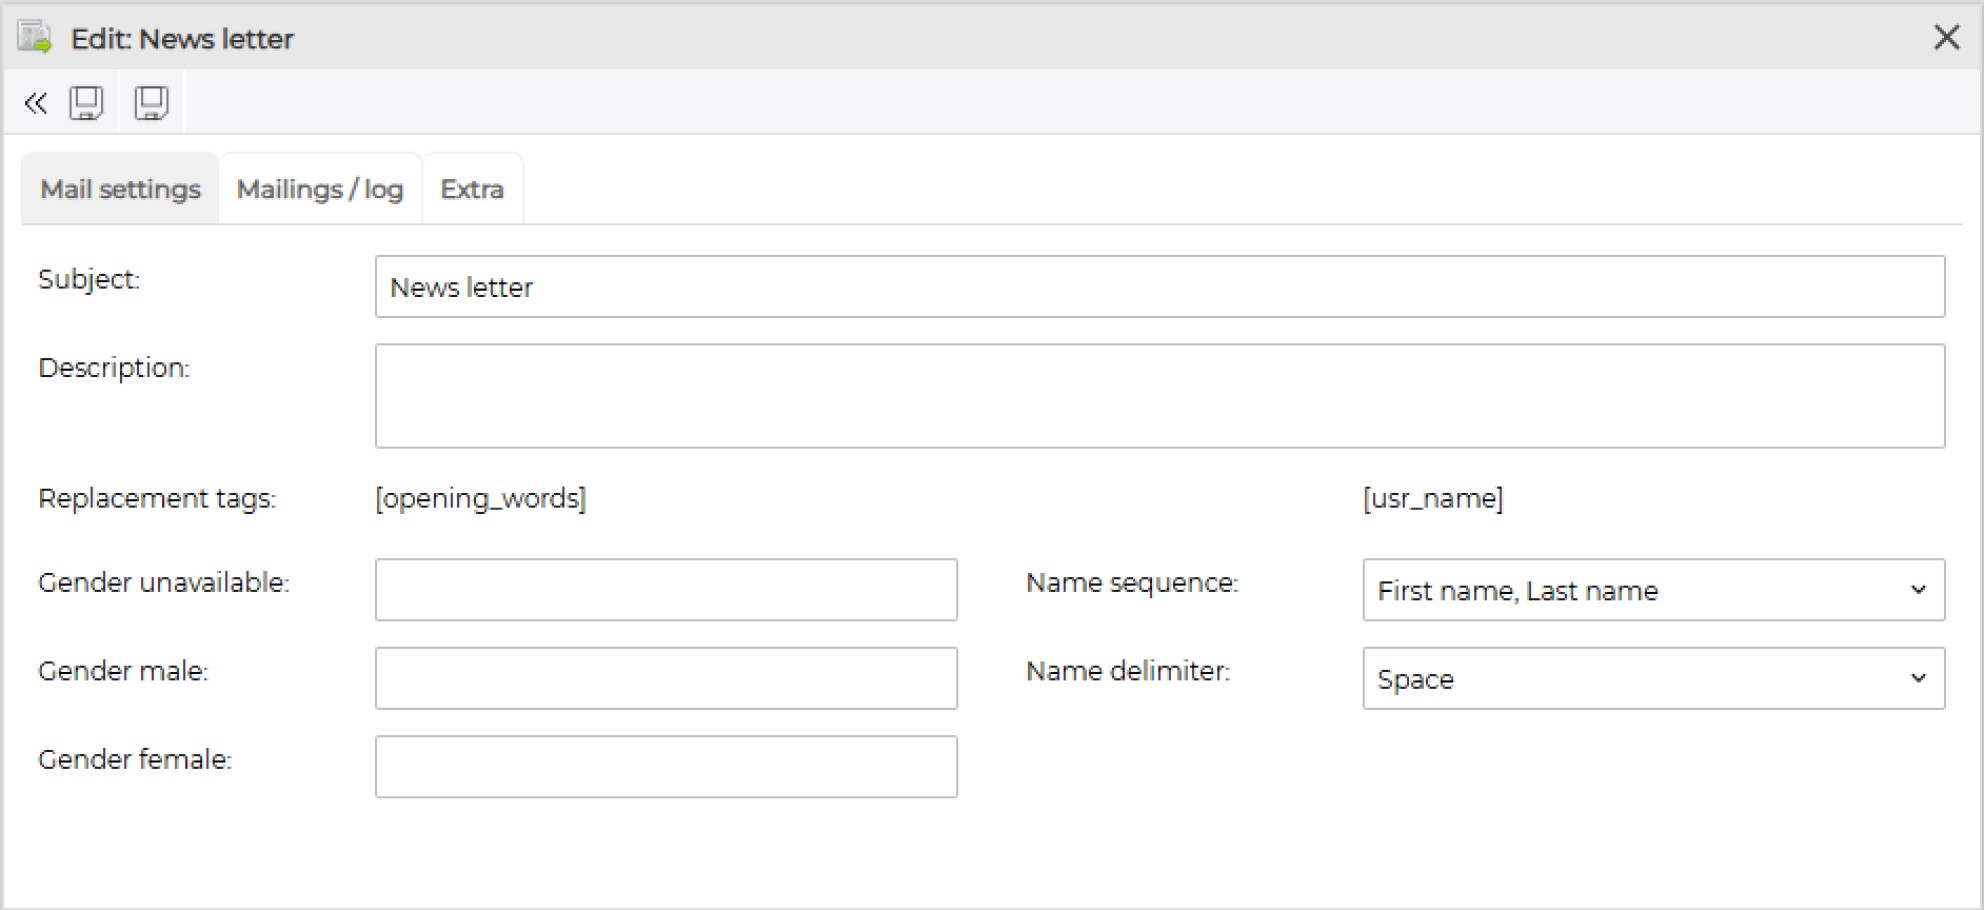Select the Extra tab

pos(472,189)
